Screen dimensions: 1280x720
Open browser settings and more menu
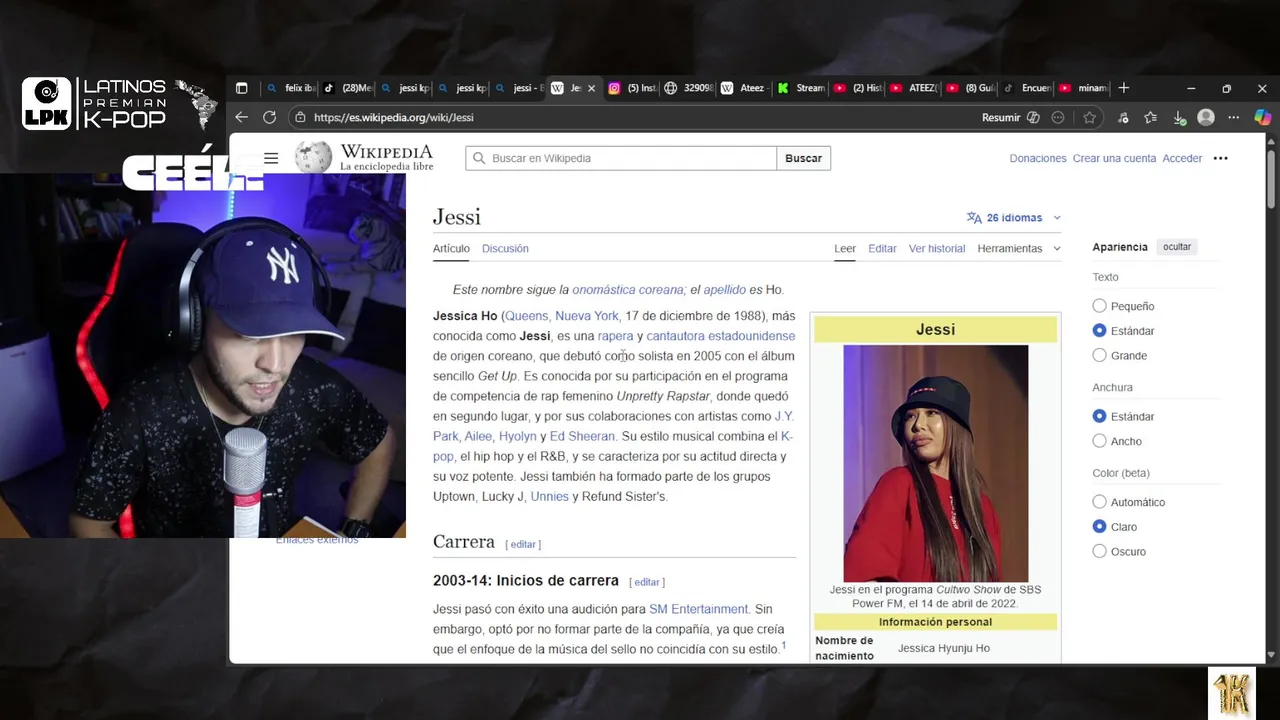(x=1234, y=117)
